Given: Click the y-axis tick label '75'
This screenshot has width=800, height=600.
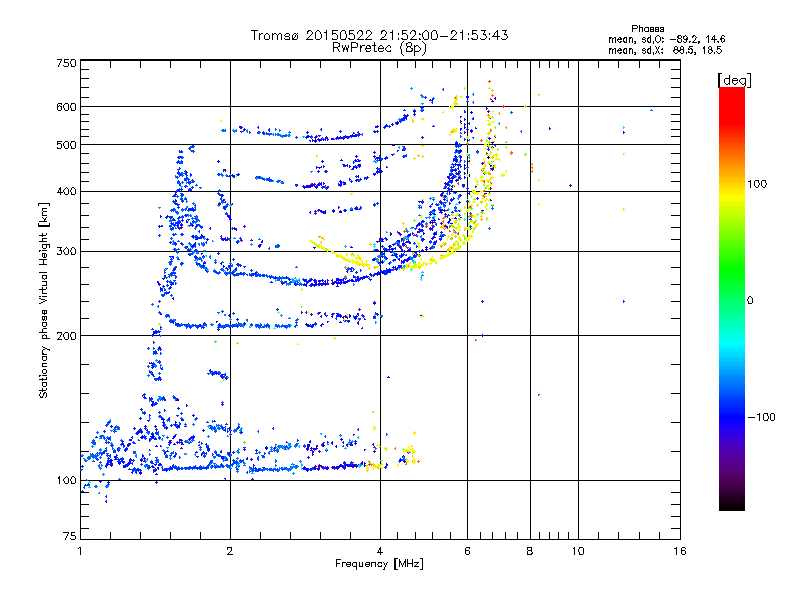Looking at the screenshot, I should (x=70, y=536).
